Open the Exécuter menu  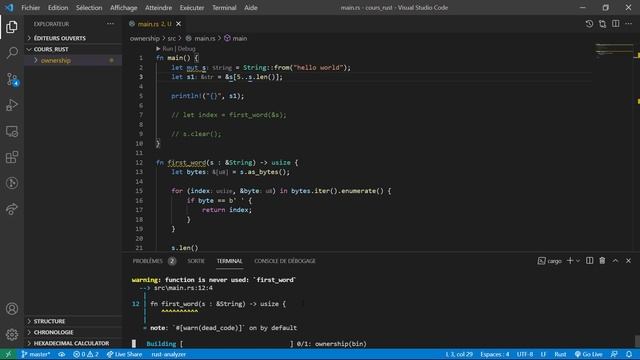(x=192, y=7)
